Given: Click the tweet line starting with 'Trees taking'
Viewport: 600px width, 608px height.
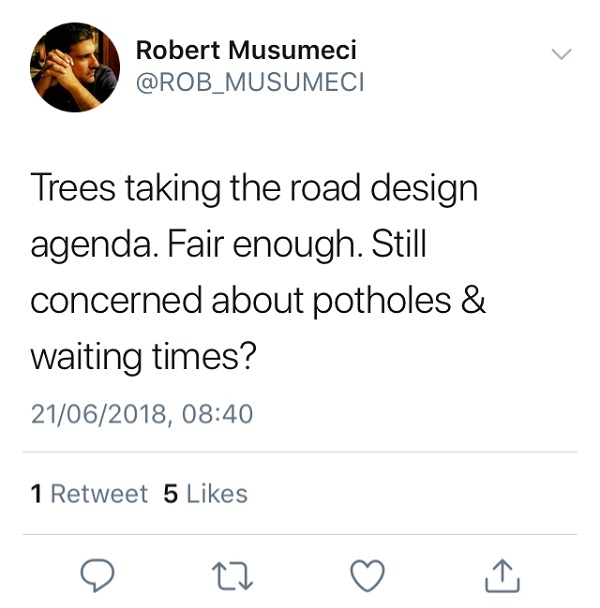Looking at the screenshot, I should click(254, 190).
